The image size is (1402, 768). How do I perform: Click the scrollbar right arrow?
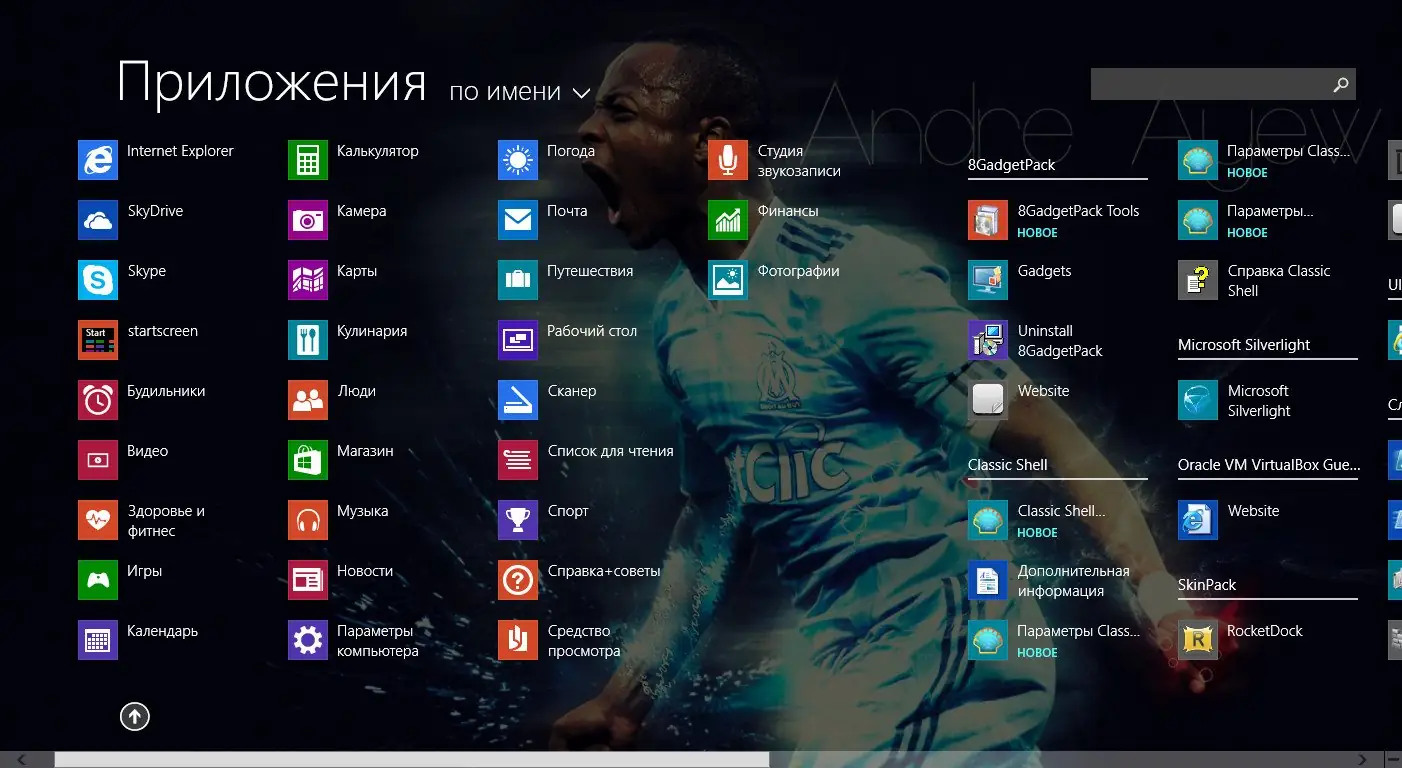(1364, 760)
